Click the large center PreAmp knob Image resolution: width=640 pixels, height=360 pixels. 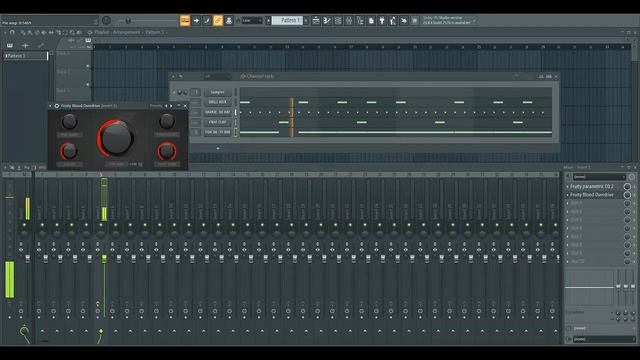pos(116,138)
